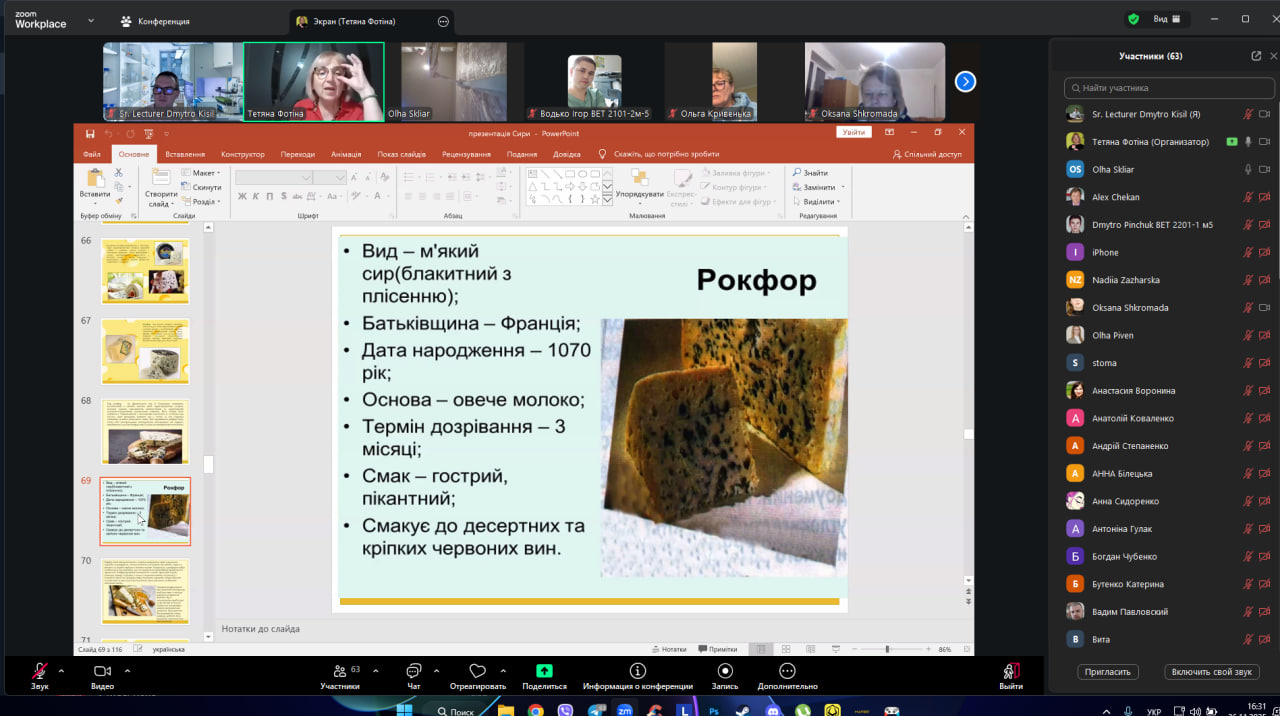Screen dimensions: 1280x716
Task: Click the green Share screen button
Action: point(544,671)
